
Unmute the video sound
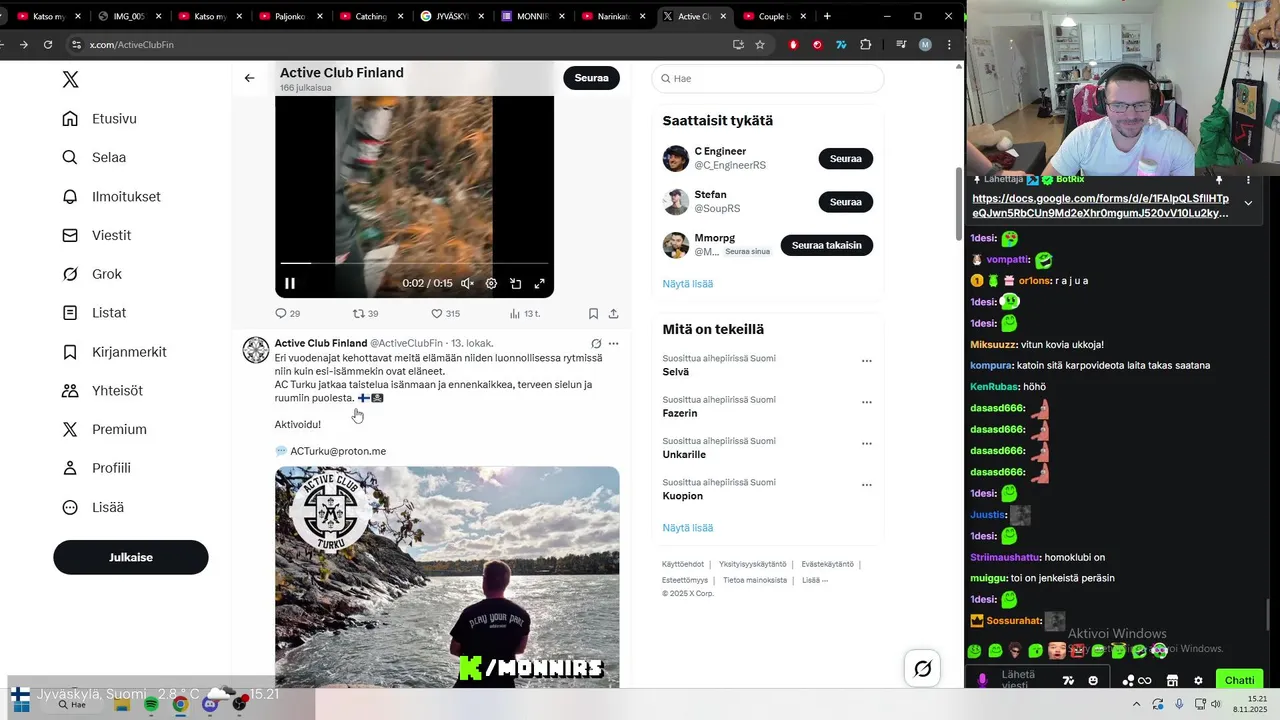[467, 283]
